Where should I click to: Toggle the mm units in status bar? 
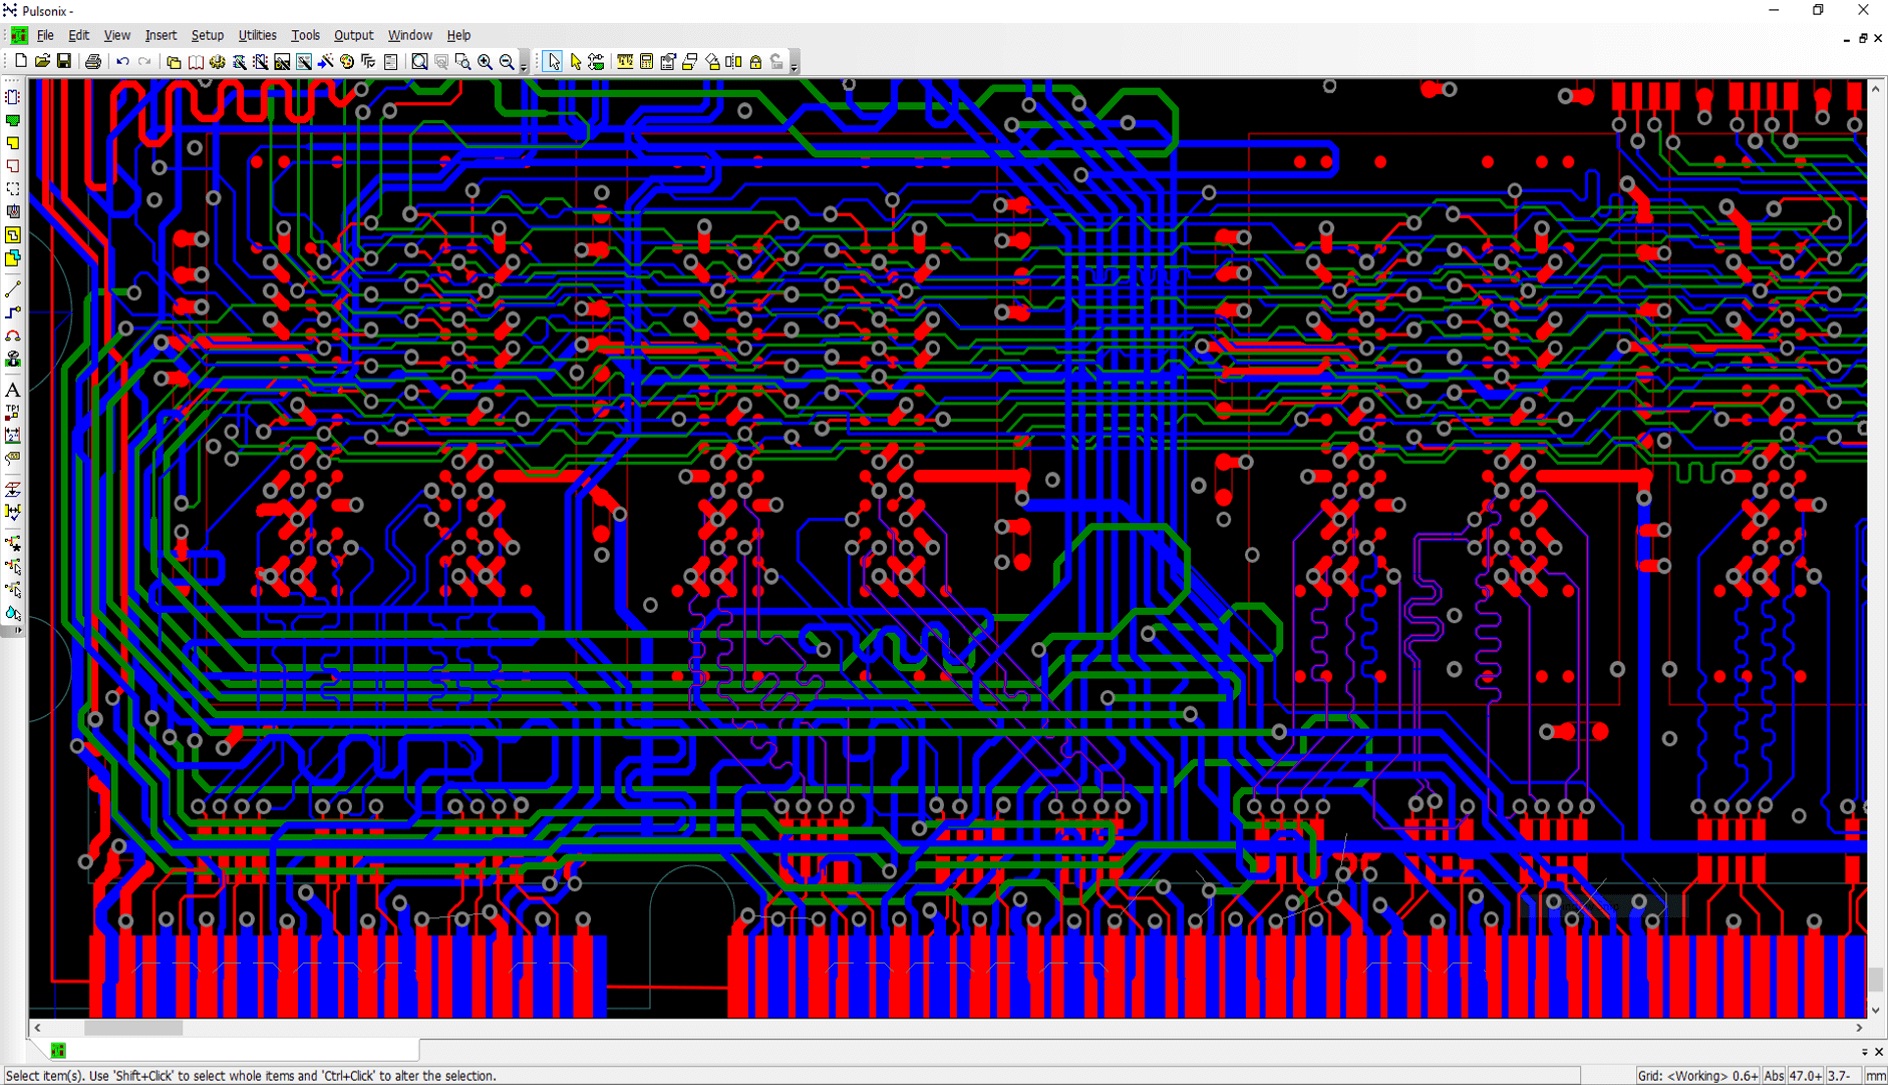[1875, 1076]
